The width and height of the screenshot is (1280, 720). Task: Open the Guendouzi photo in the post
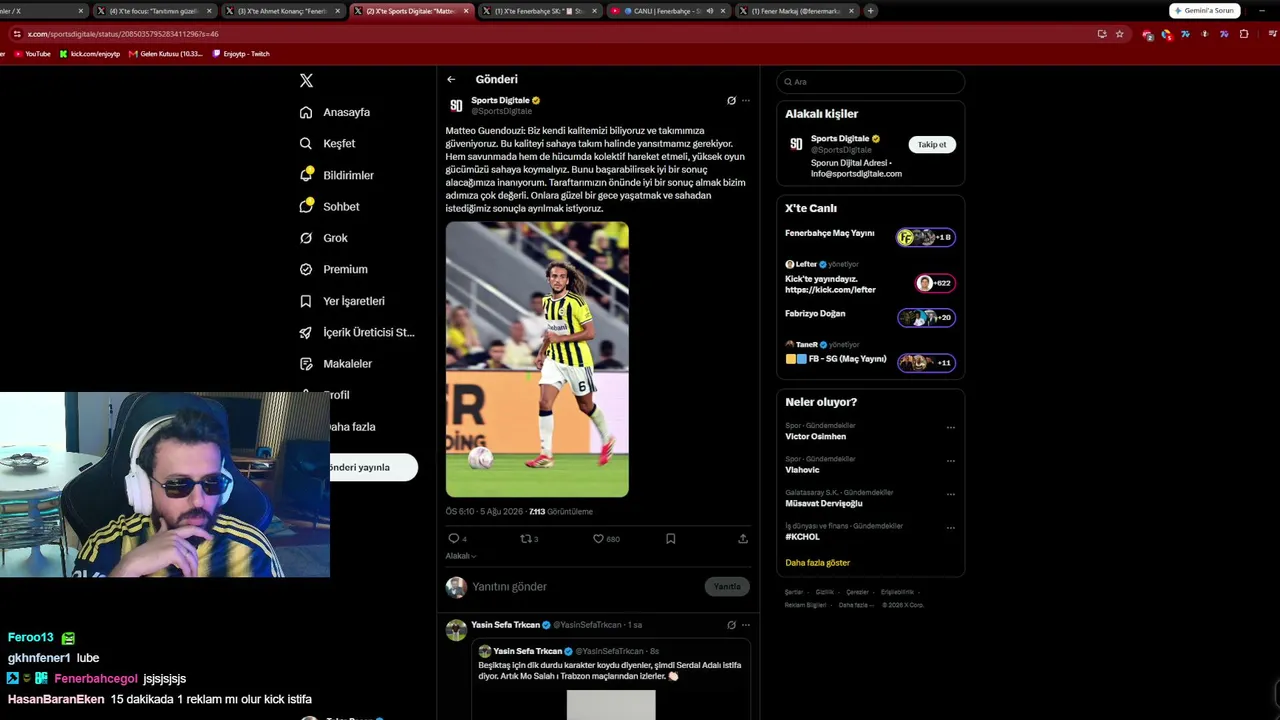[x=537, y=359]
